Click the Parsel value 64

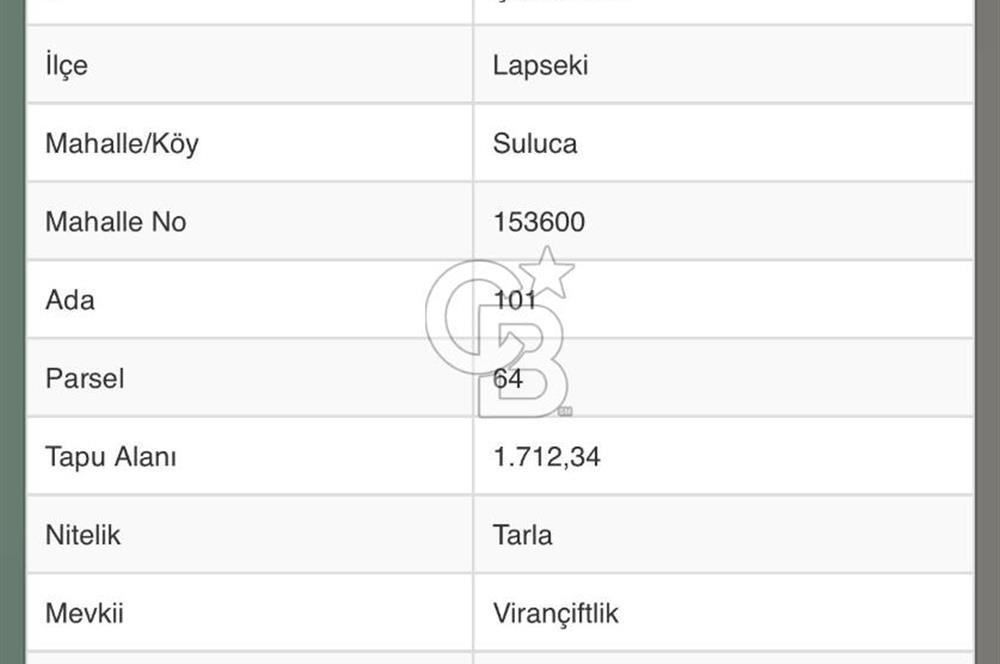508,378
